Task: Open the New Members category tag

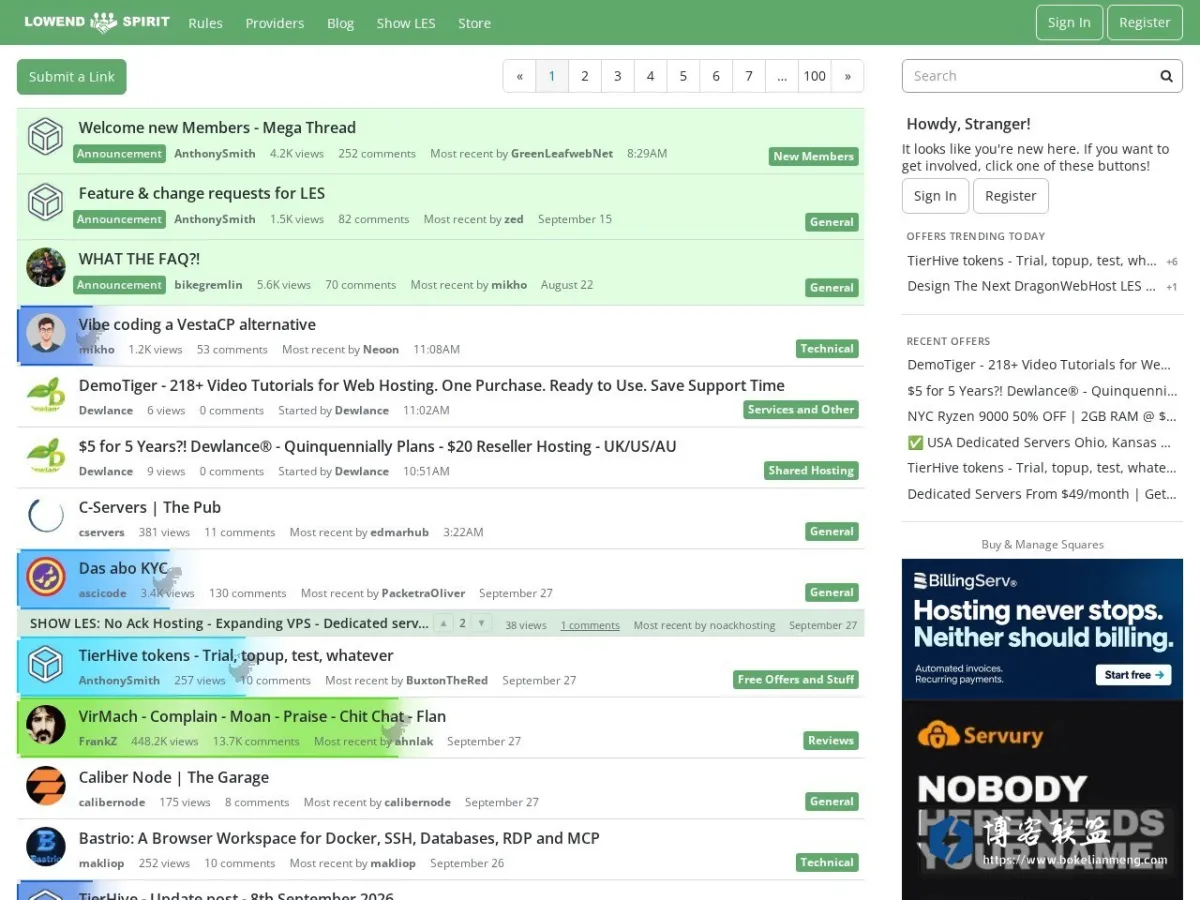Action: pos(814,156)
